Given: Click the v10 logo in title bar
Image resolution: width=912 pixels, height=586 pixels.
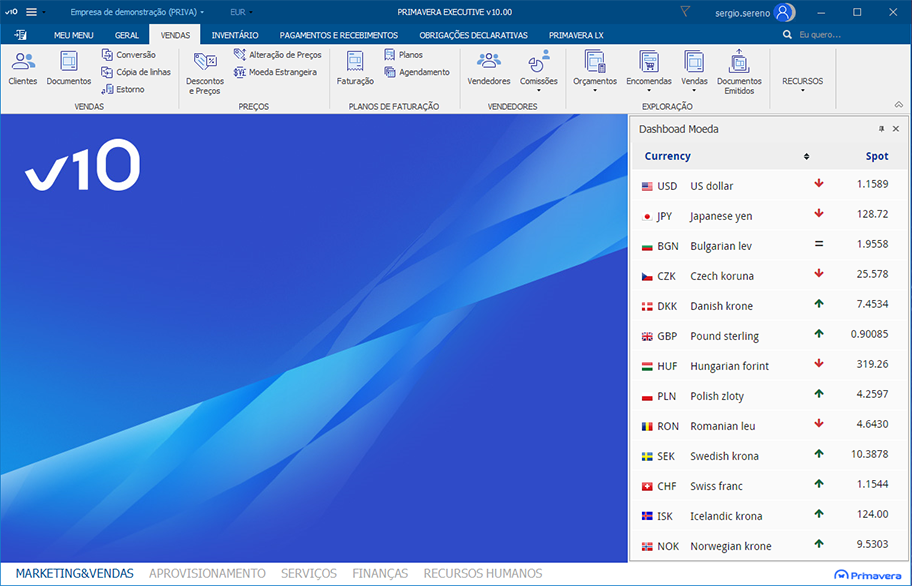Looking at the screenshot, I should click(x=11, y=12).
